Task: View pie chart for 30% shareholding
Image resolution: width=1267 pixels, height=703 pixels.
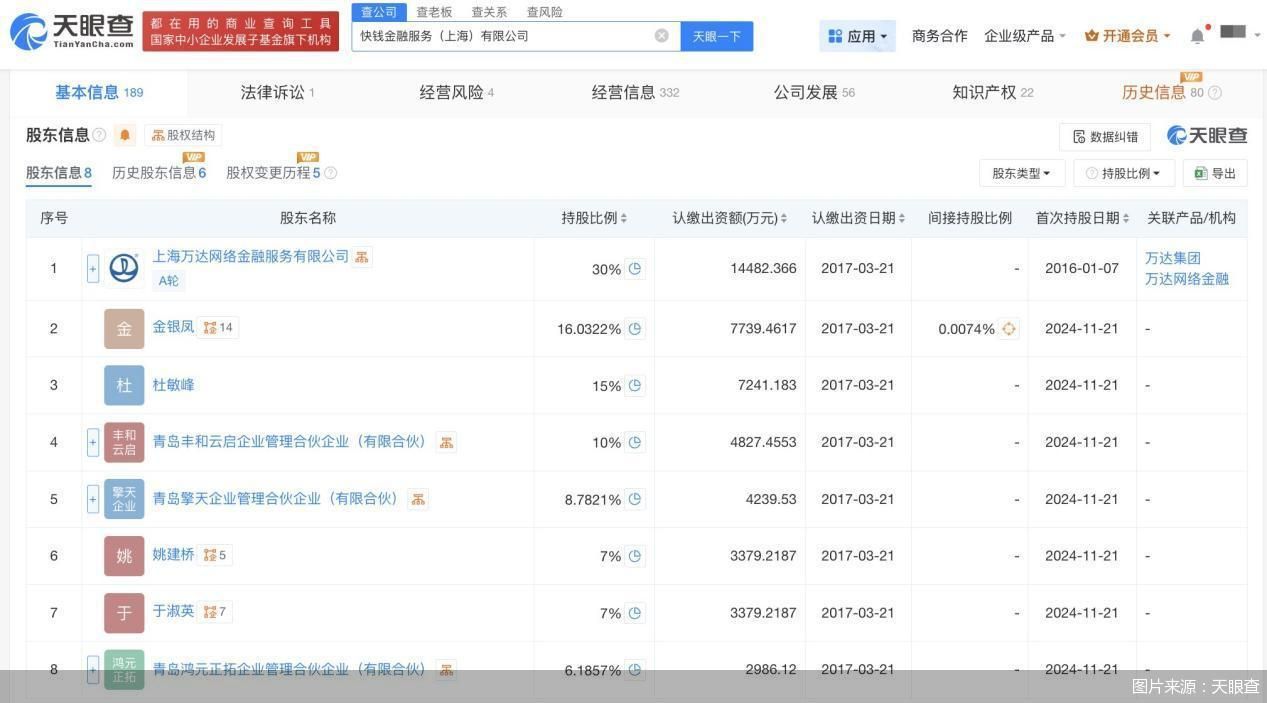Action: (635, 268)
